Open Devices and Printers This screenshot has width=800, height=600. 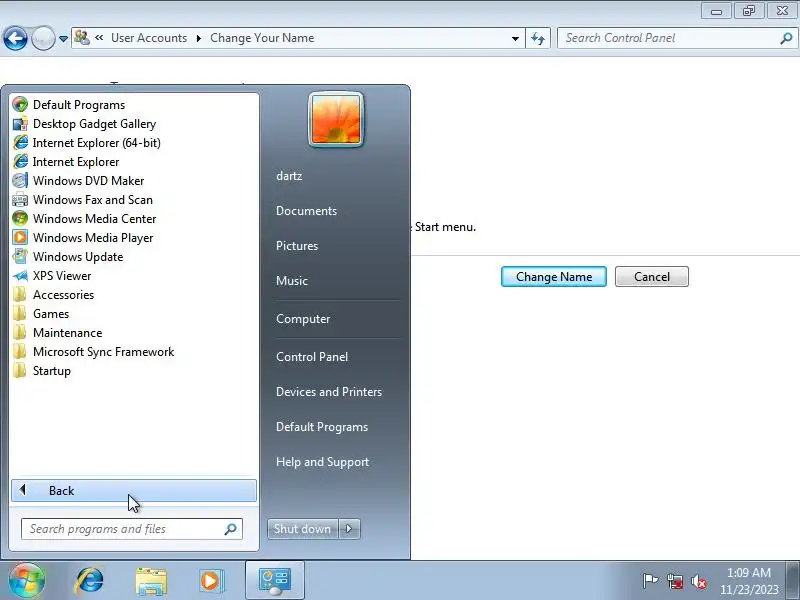[329, 392]
